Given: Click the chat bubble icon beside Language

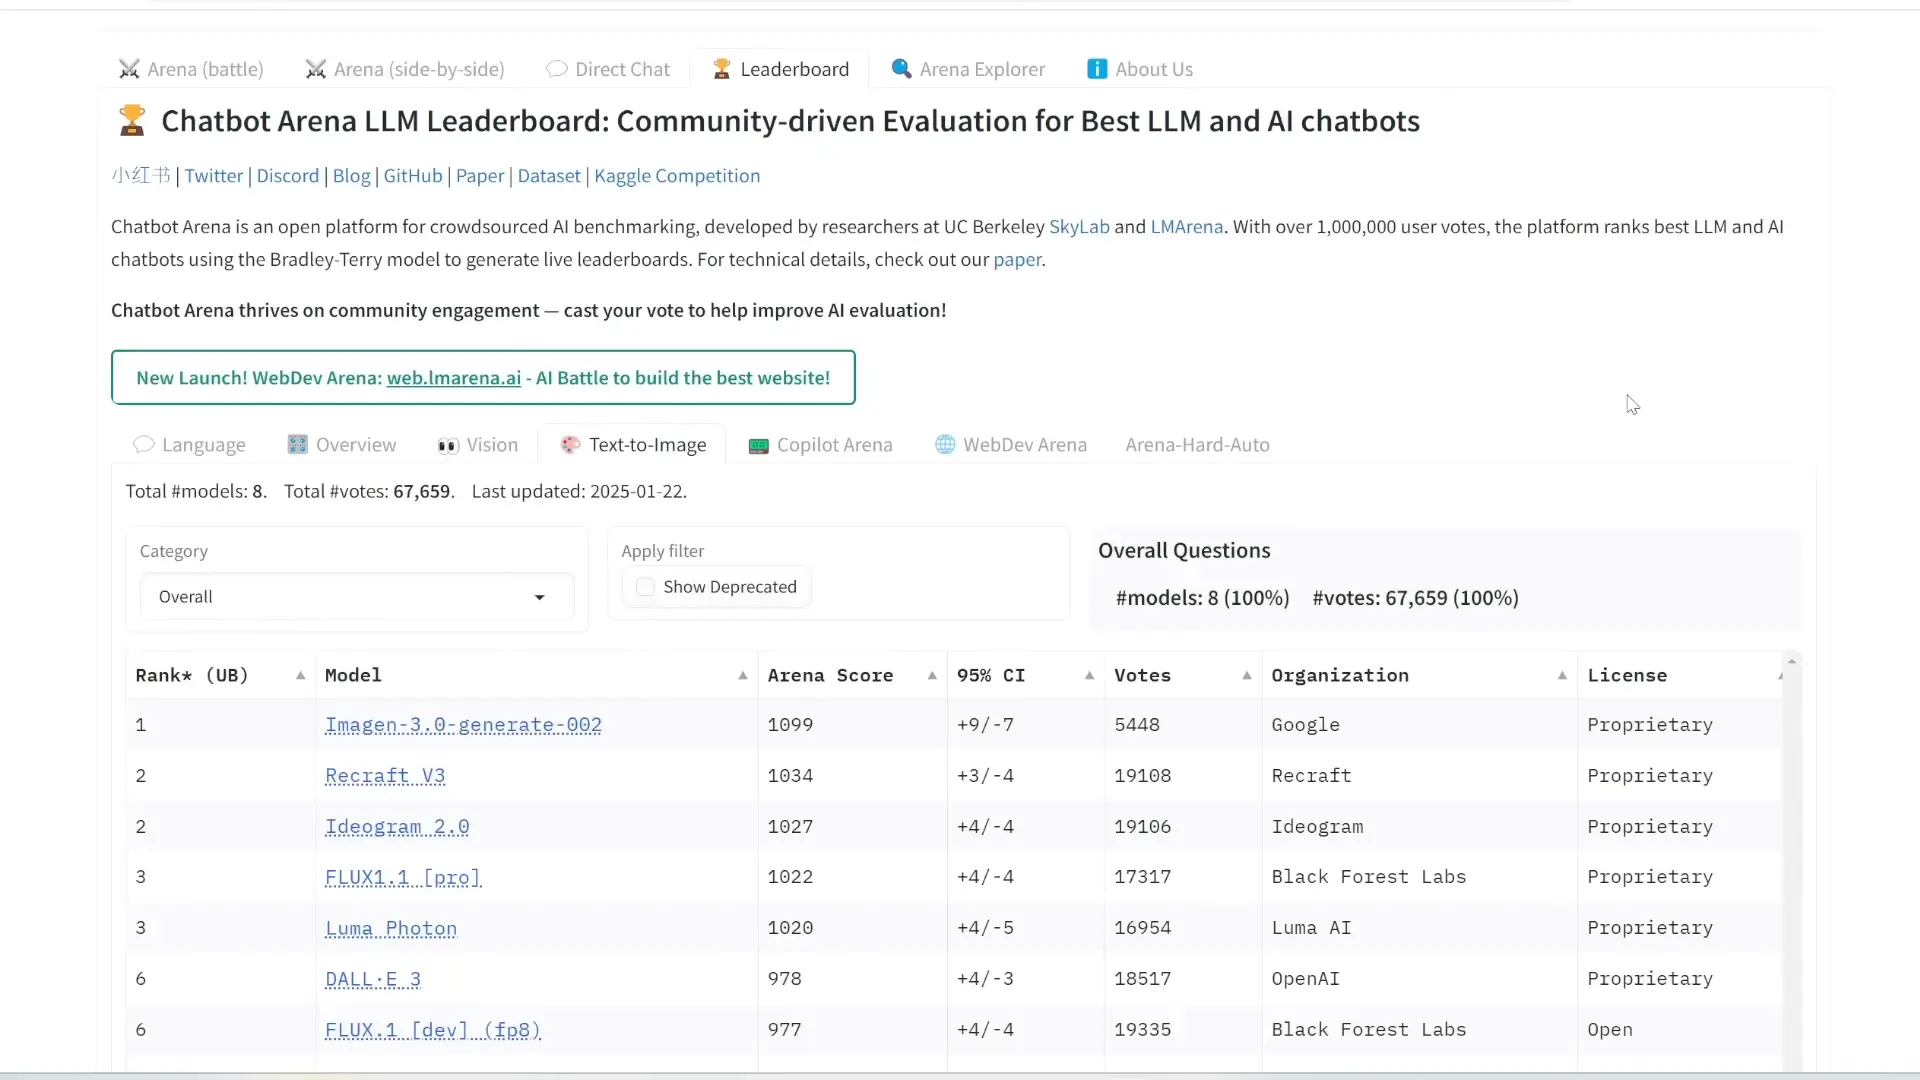Looking at the screenshot, I should [144, 444].
